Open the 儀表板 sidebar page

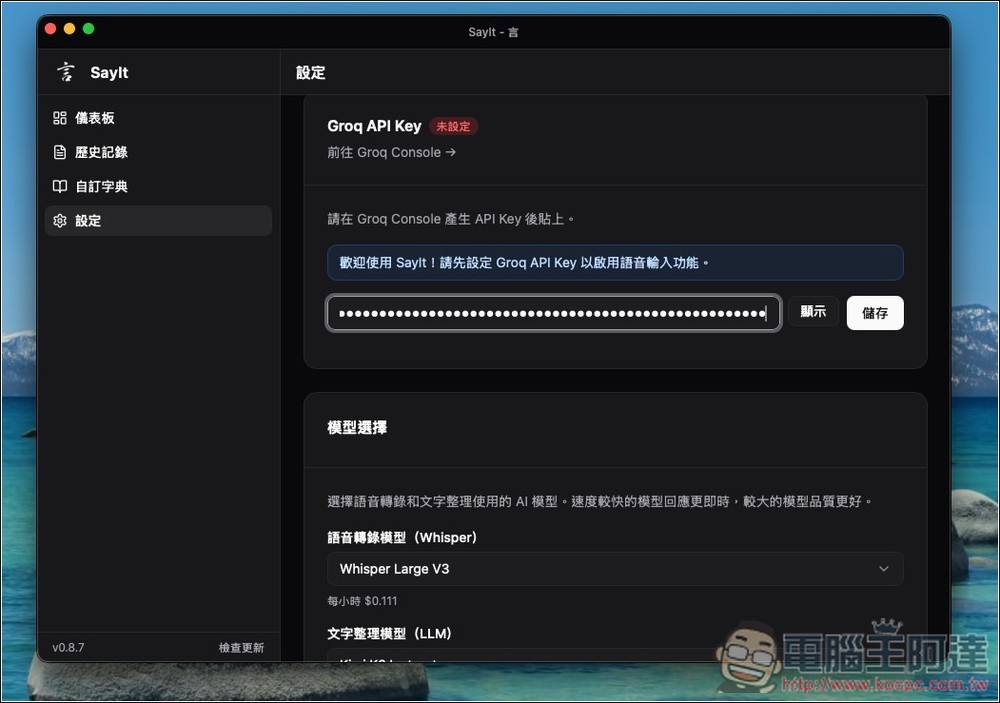point(158,118)
